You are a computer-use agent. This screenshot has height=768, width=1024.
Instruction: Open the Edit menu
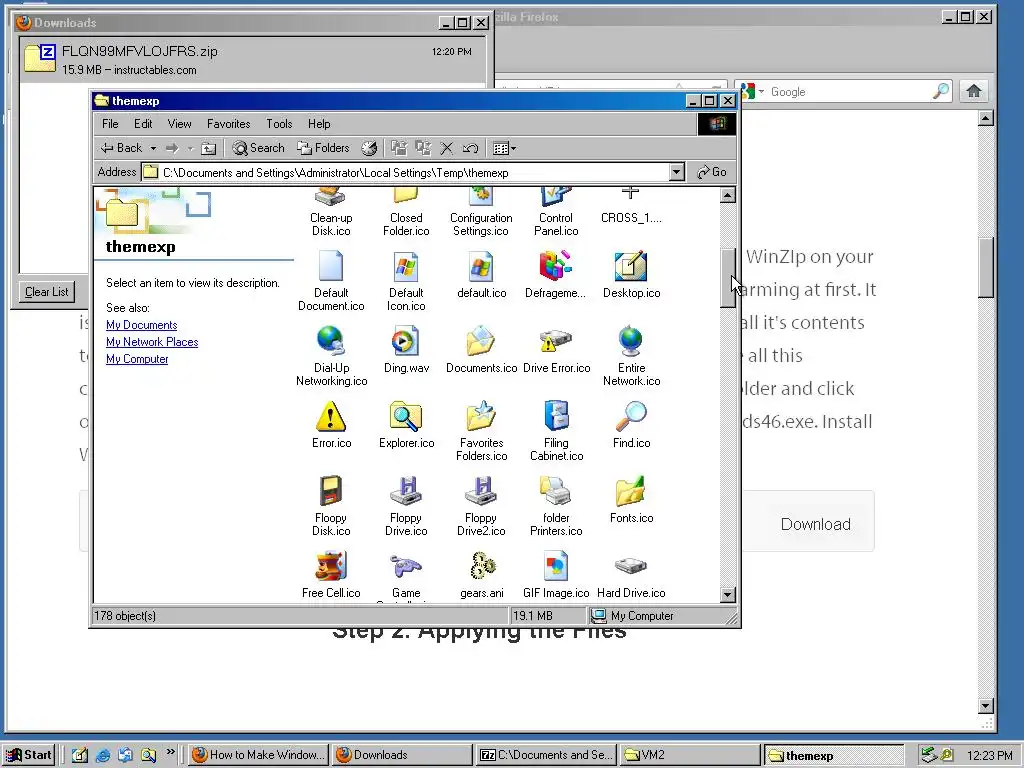tap(143, 124)
